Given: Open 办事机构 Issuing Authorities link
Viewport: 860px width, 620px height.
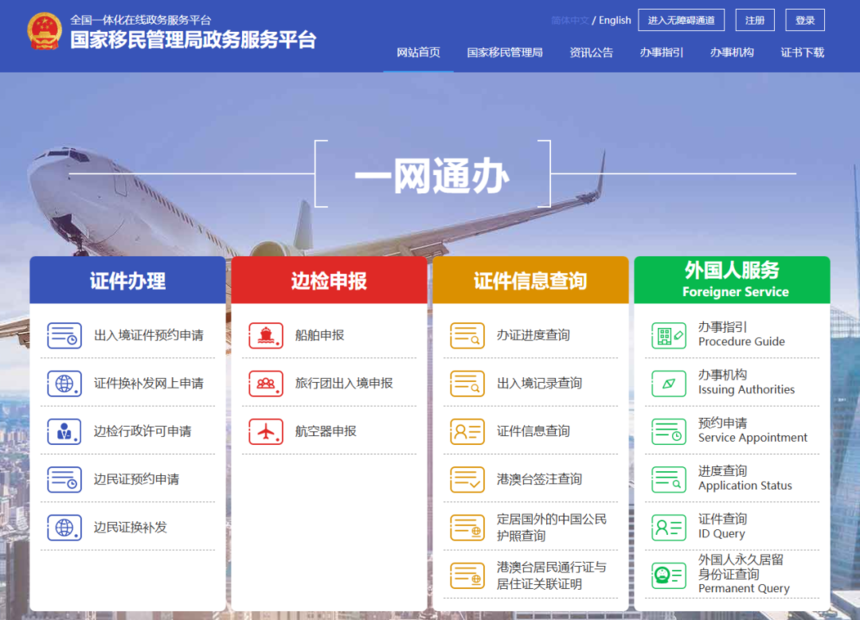Looking at the screenshot, I should pyautogui.click(x=746, y=382).
